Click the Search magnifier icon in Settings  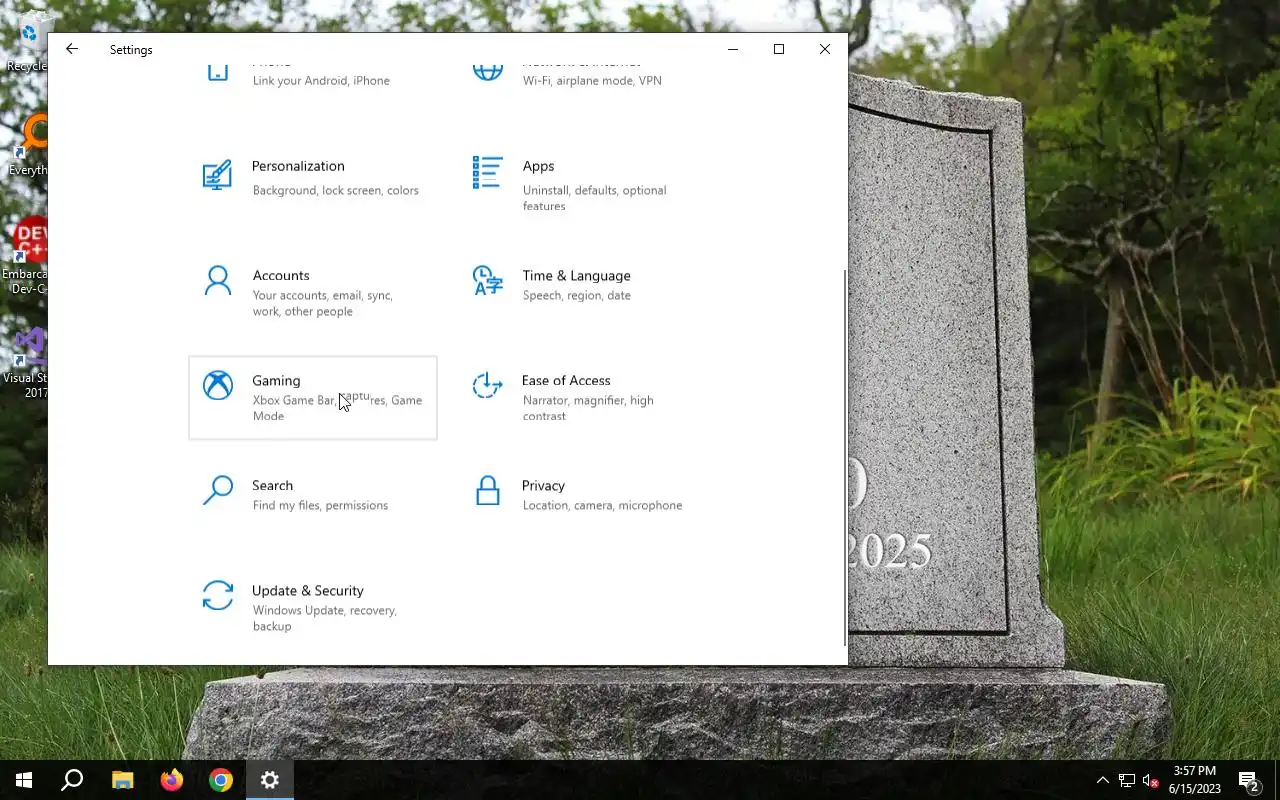(217, 490)
